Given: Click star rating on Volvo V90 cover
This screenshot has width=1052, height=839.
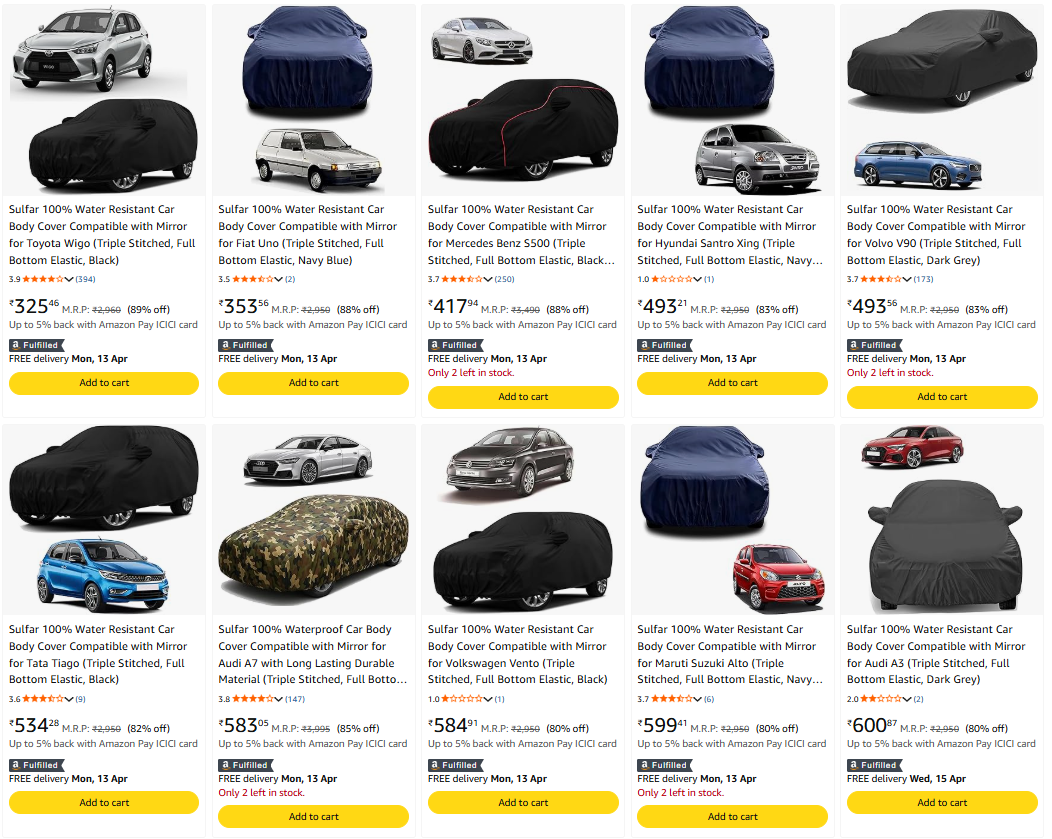Looking at the screenshot, I should [881, 279].
